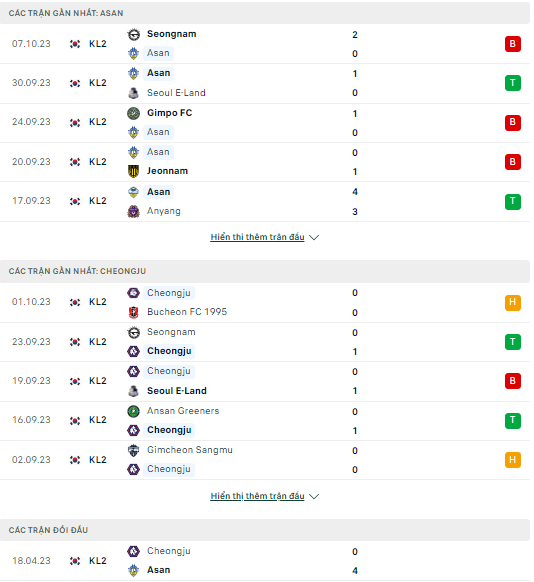The width and height of the screenshot is (534, 582).
Task: Open 'Hiển thị thêm trận đấu' under Asan
Action: pyautogui.click(x=258, y=237)
